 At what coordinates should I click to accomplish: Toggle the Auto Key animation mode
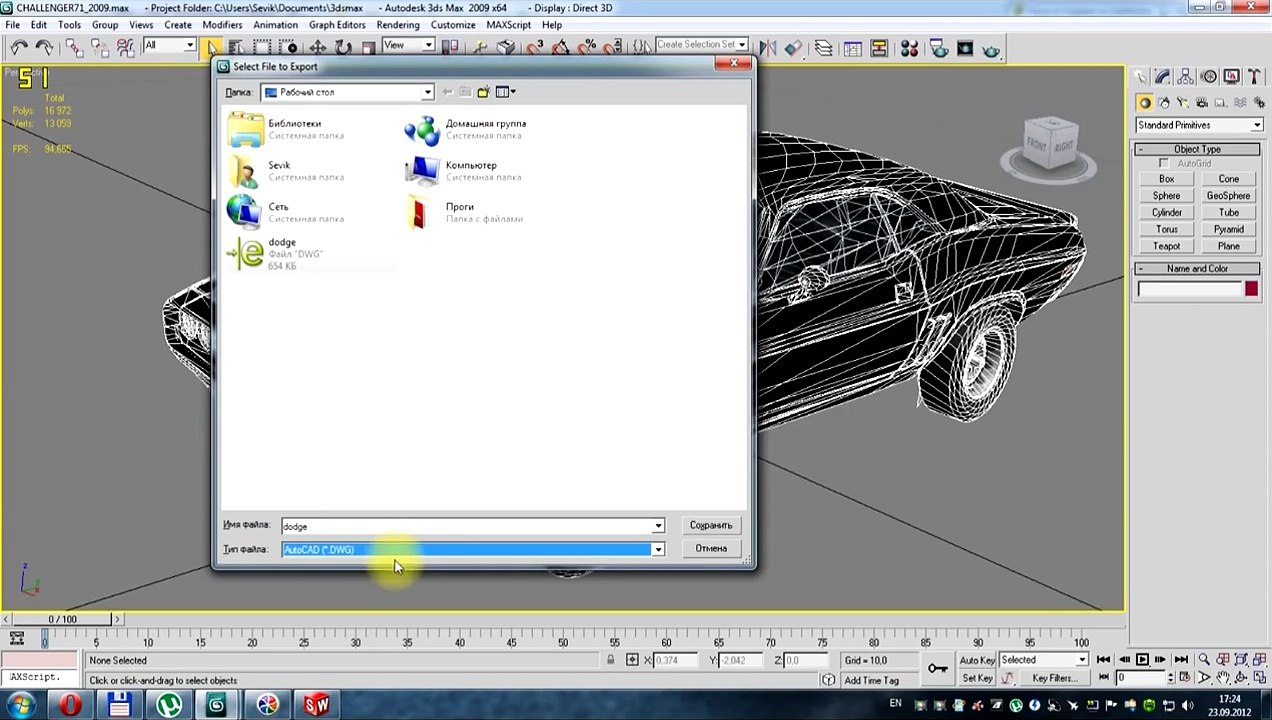(x=977, y=660)
